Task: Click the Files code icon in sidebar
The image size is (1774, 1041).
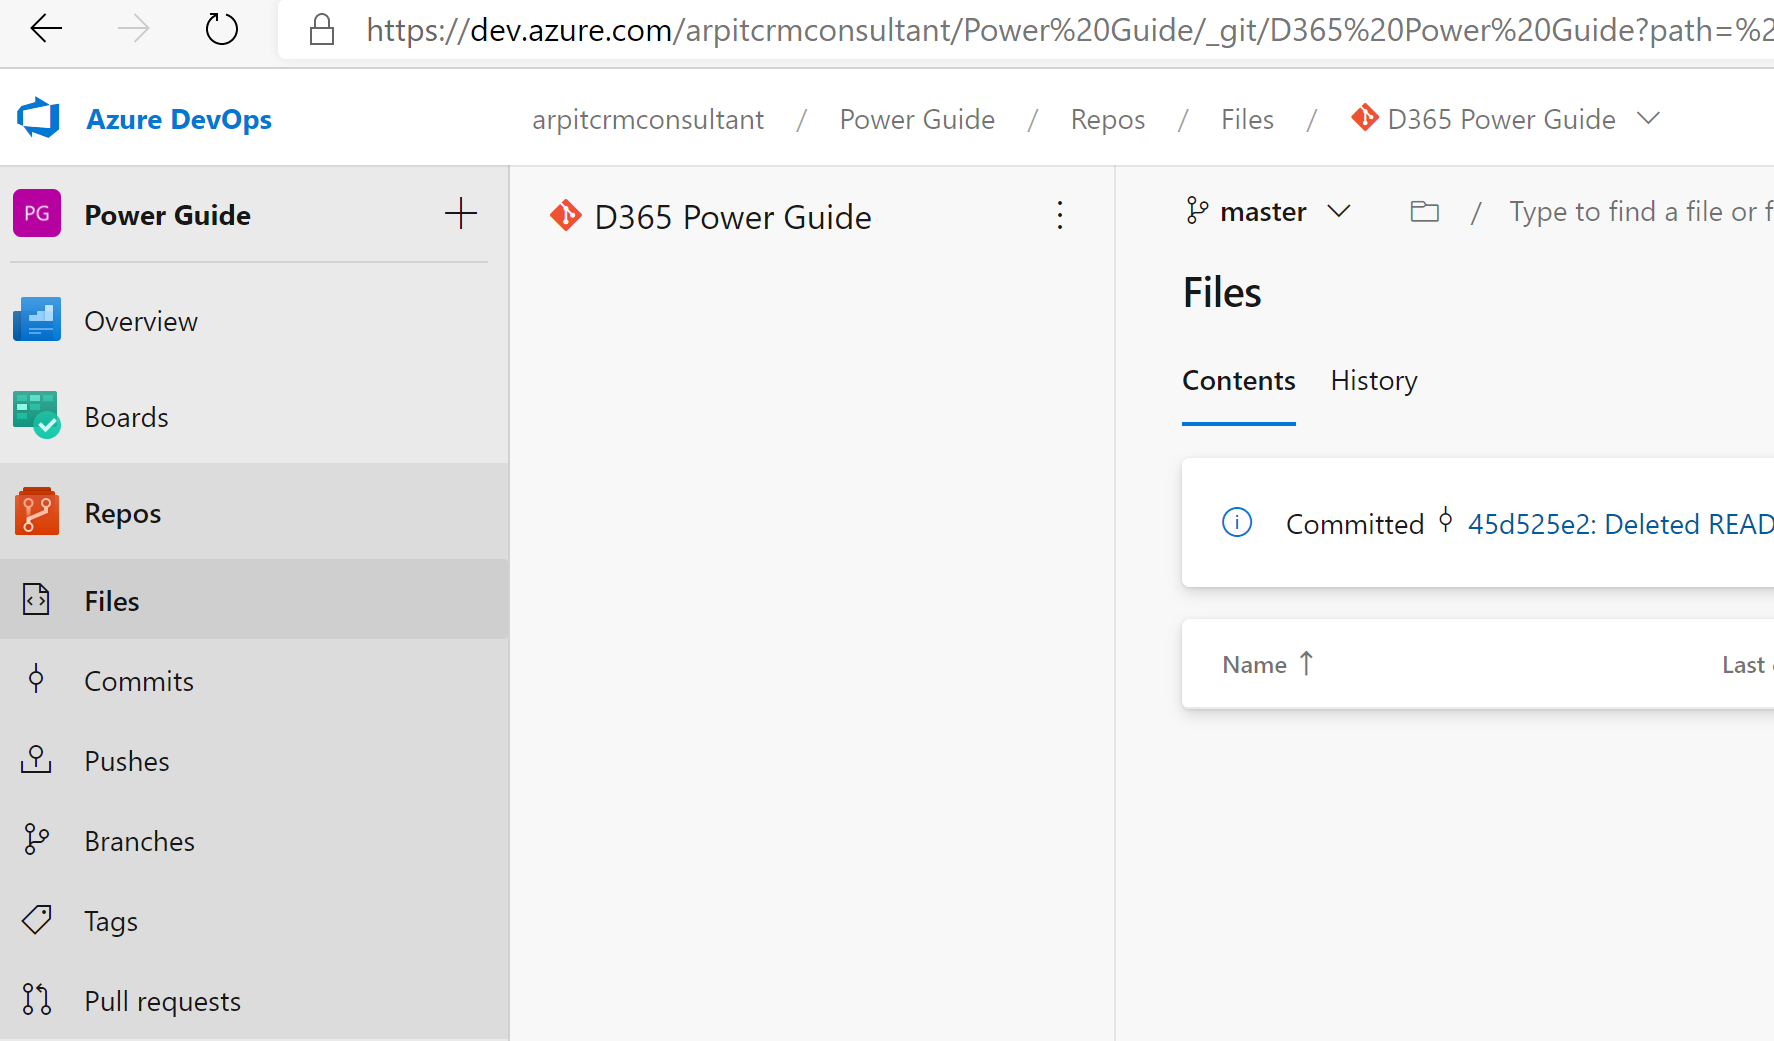Action: point(36,599)
